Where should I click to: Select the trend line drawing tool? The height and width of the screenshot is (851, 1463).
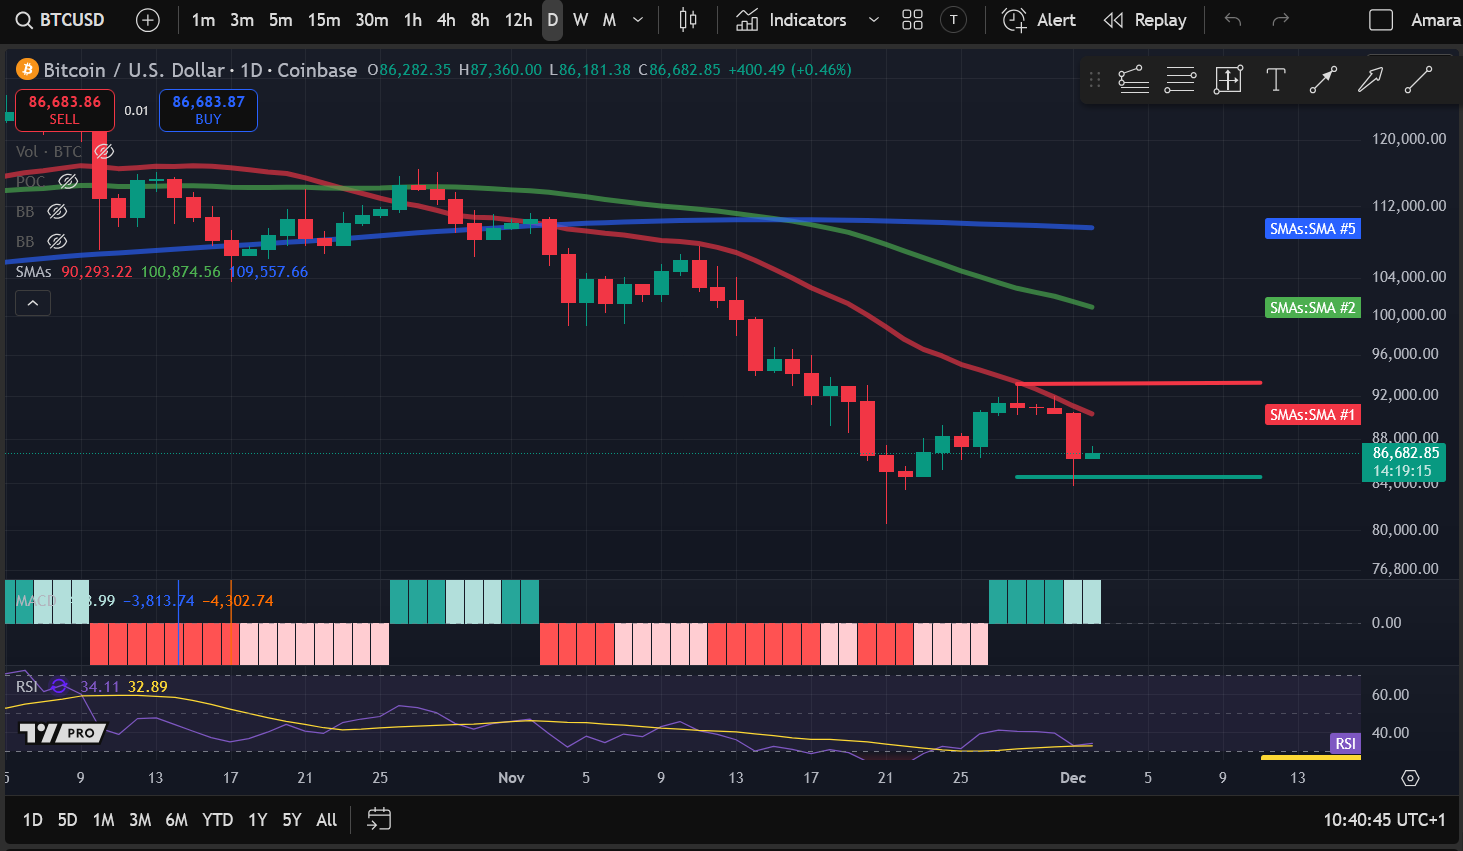click(x=1418, y=80)
